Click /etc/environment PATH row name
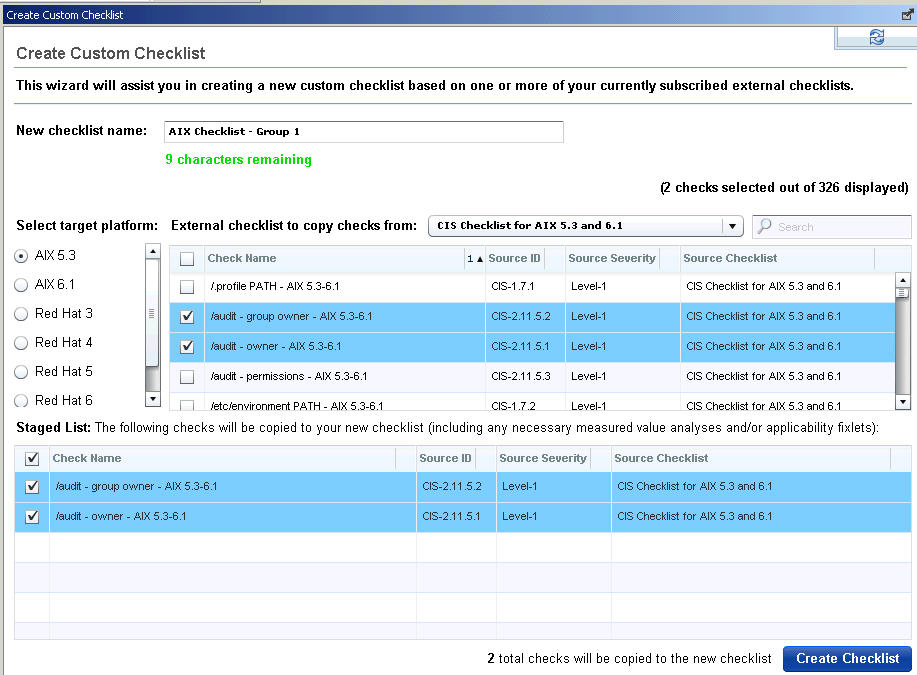Screen dimensions: 917x675 point(297,405)
